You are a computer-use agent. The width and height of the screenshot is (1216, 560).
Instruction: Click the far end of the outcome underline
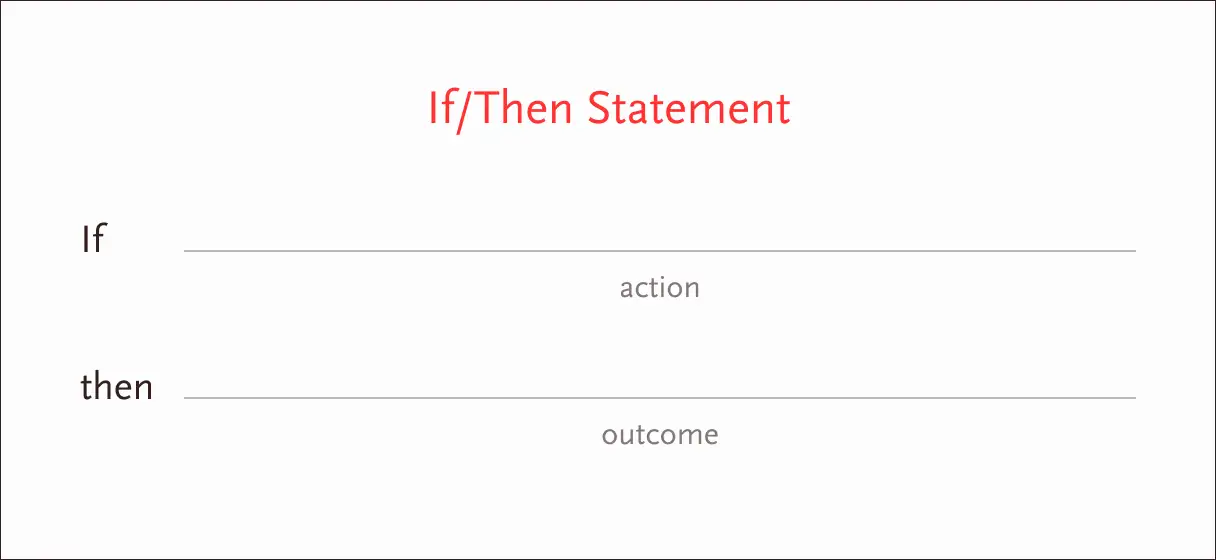point(1133,398)
